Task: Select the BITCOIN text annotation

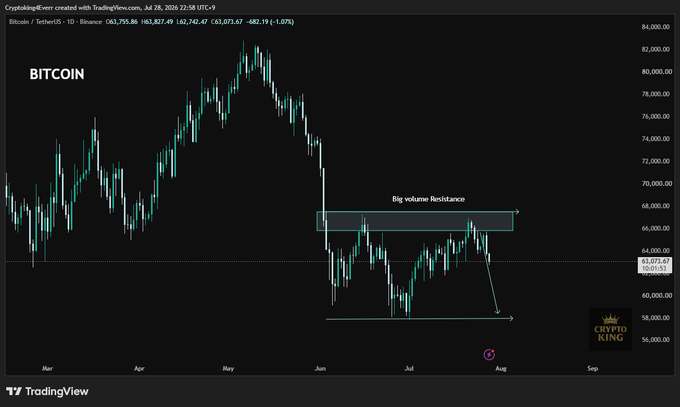Action: point(57,74)
